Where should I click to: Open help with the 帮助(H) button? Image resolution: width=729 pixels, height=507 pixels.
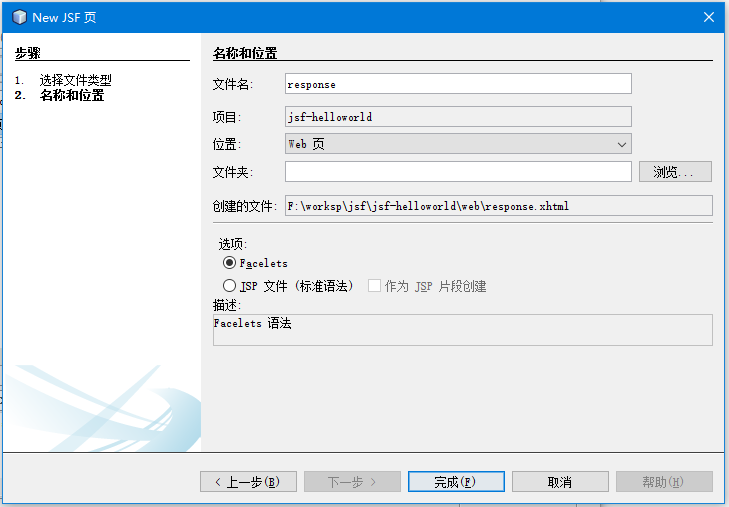click(x=664, y=482)
